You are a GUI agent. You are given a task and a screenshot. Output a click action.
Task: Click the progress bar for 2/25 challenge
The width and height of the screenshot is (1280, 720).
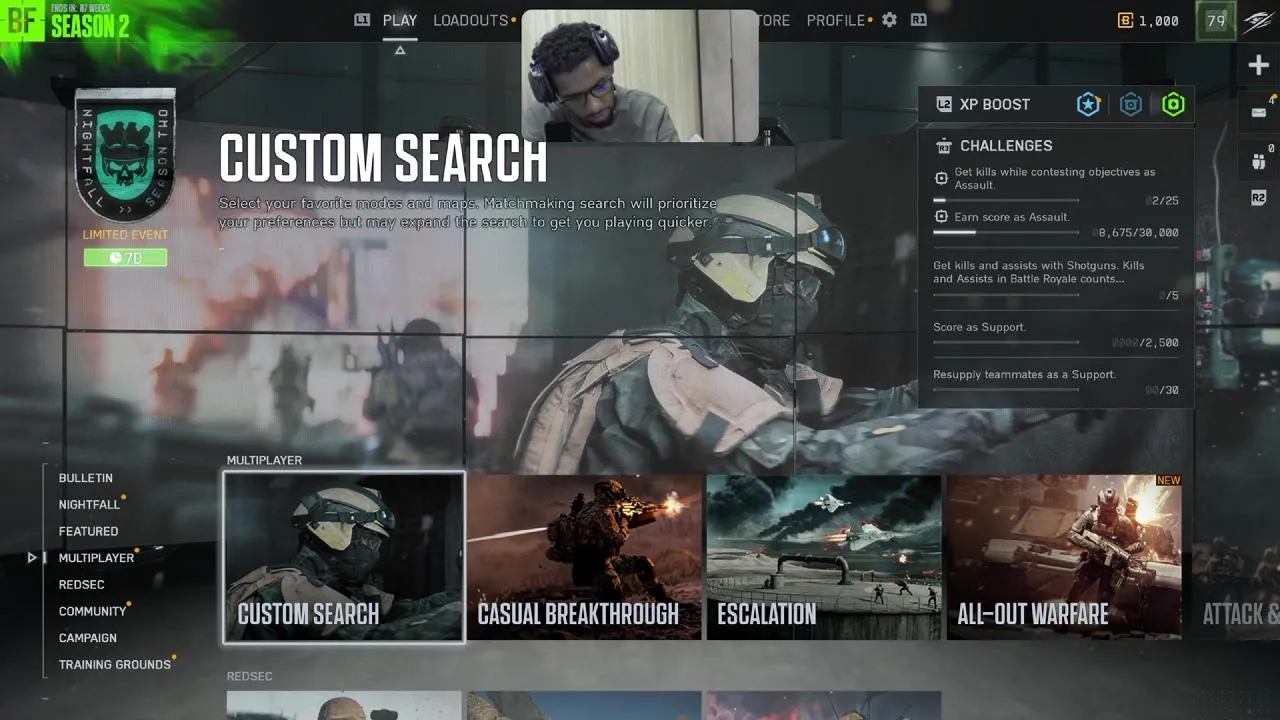tap(1006, 200)
